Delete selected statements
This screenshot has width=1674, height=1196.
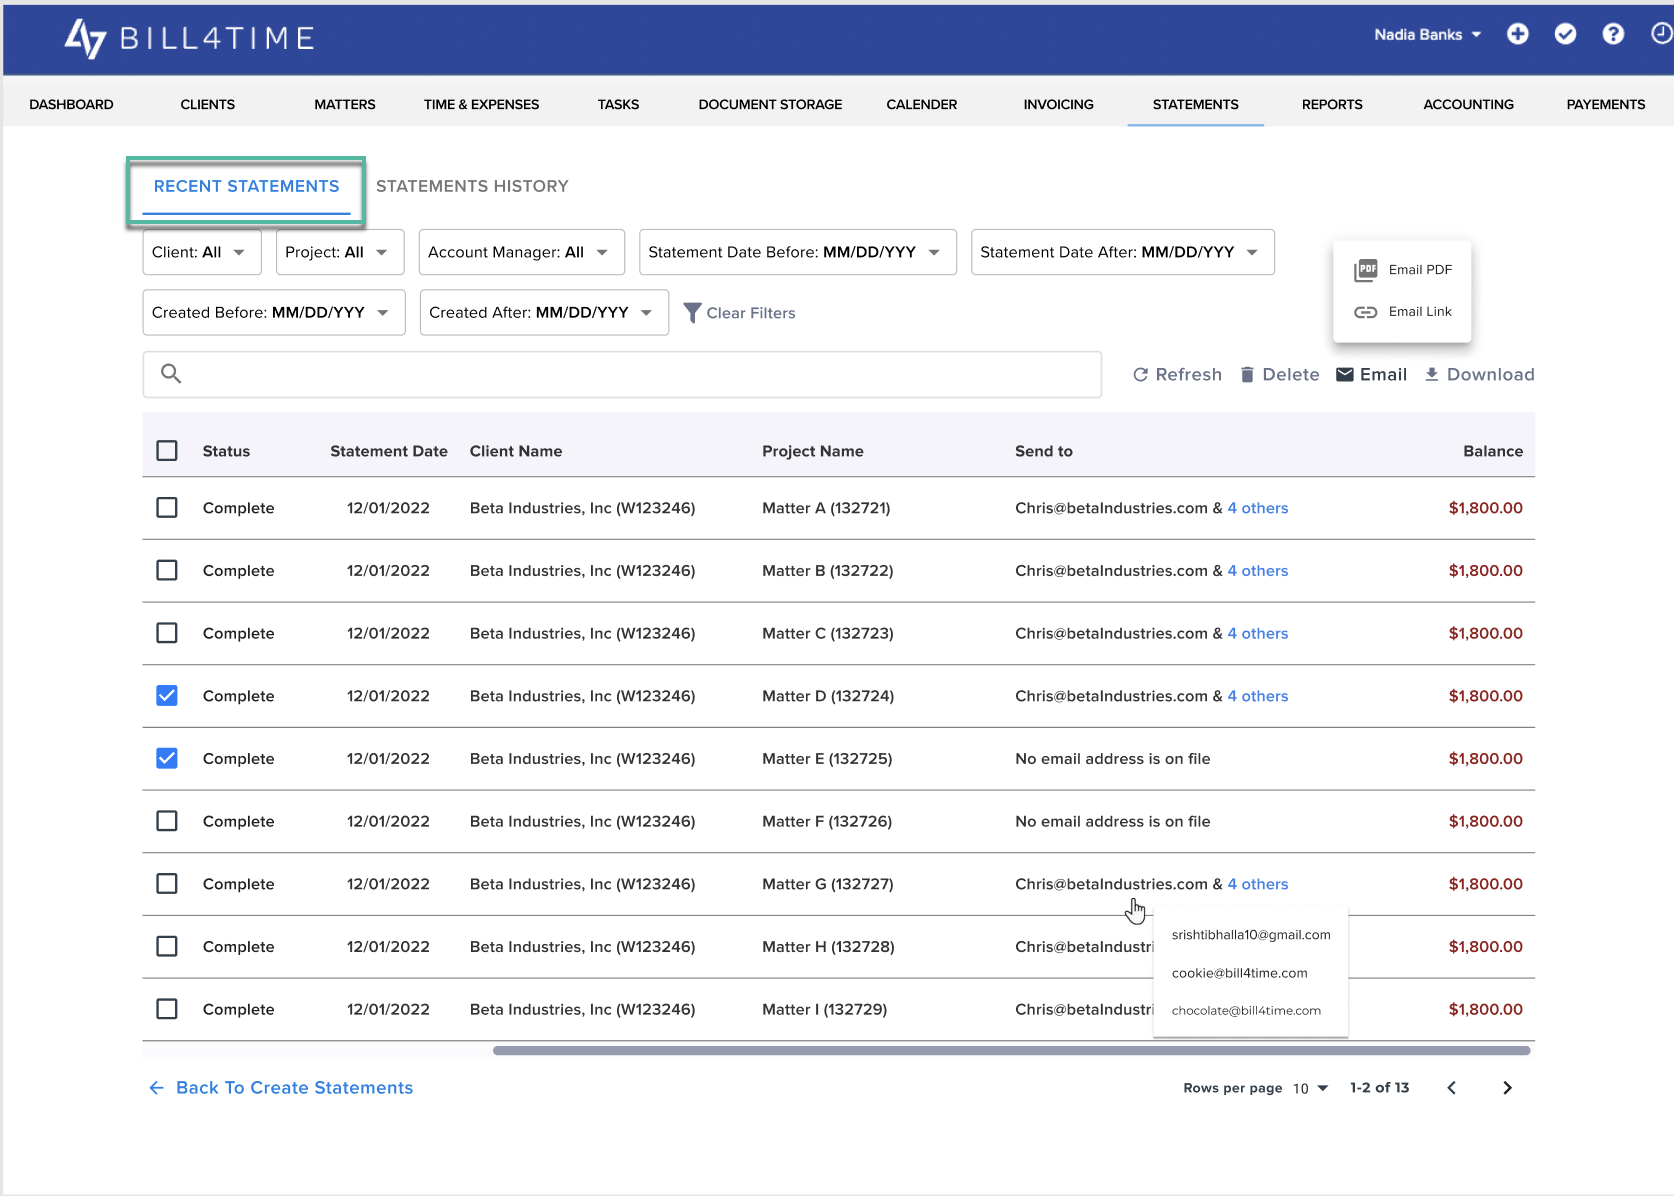point(1279,375)
